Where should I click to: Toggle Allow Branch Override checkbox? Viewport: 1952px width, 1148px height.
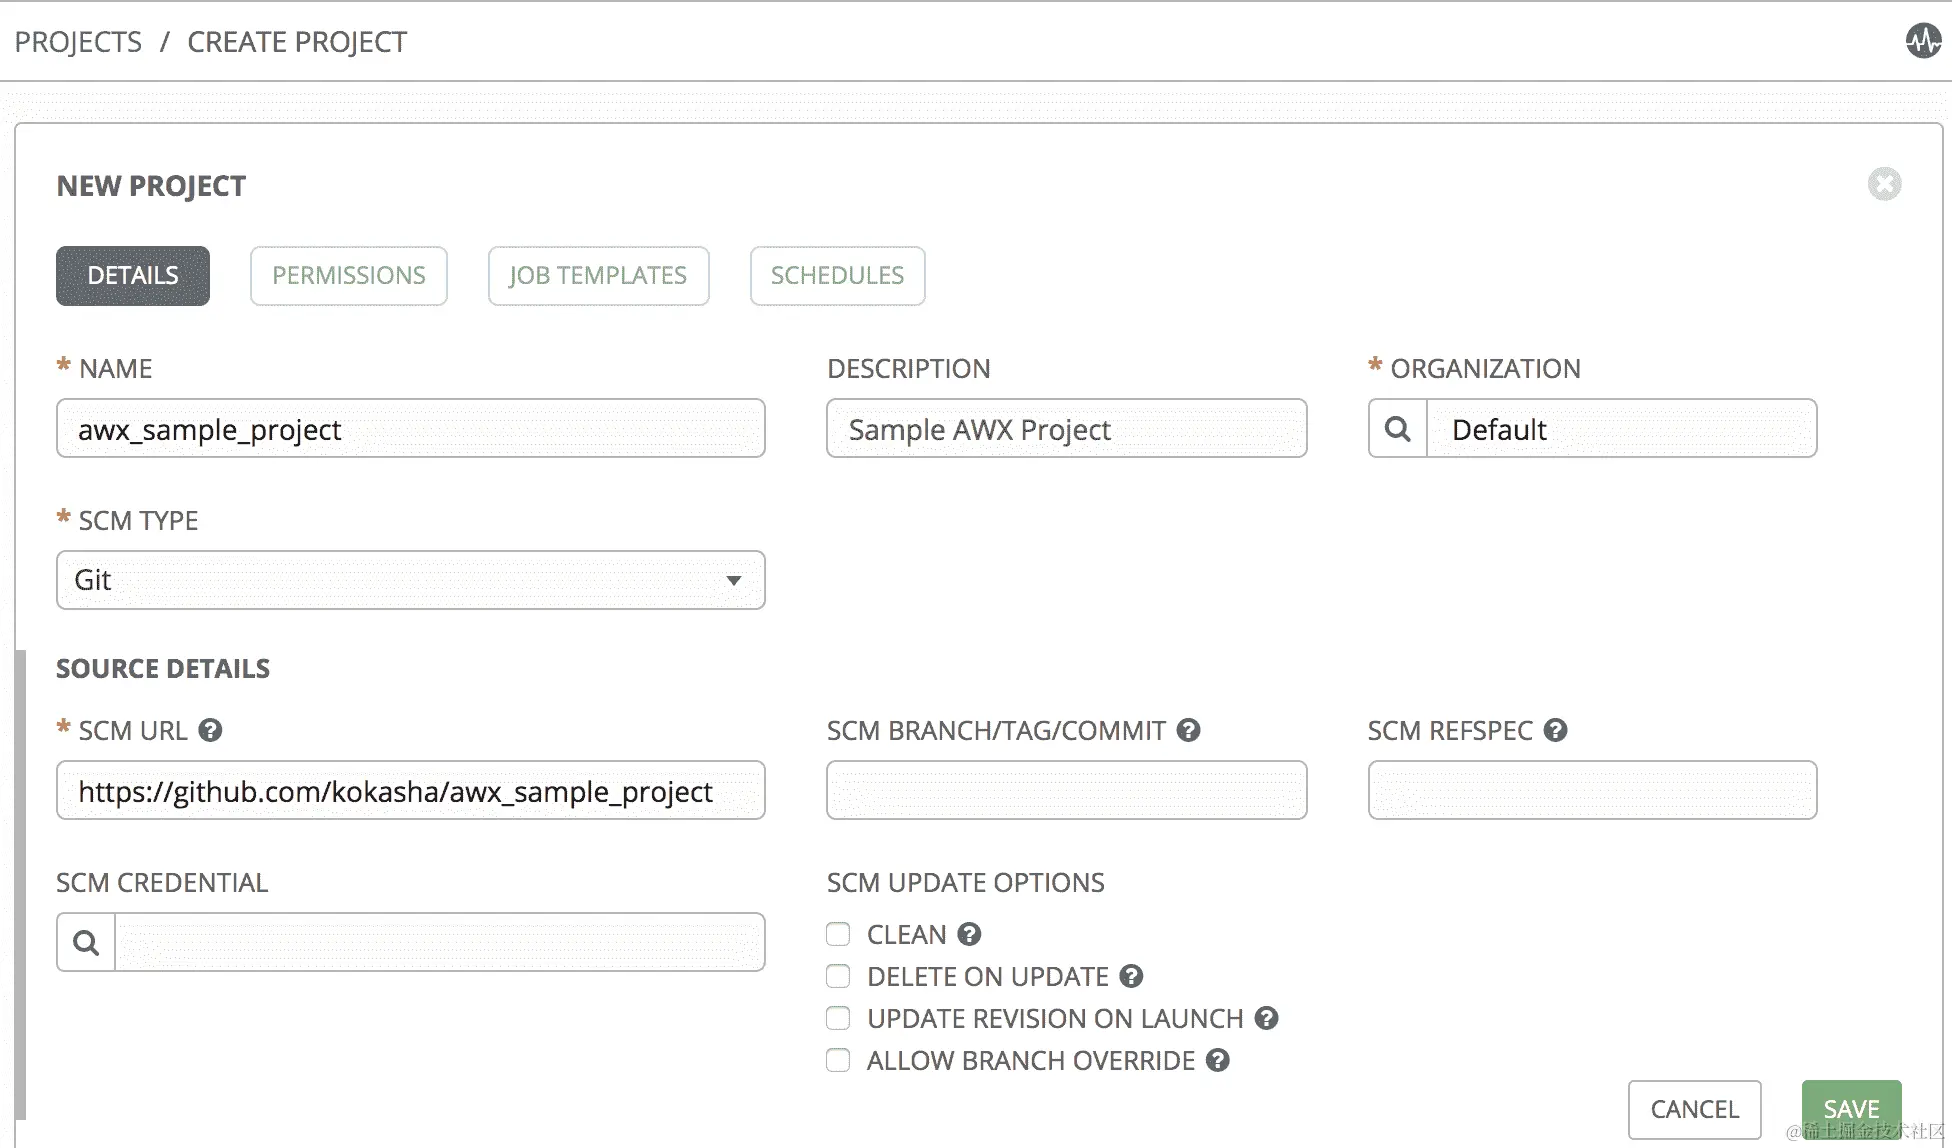838,1060
